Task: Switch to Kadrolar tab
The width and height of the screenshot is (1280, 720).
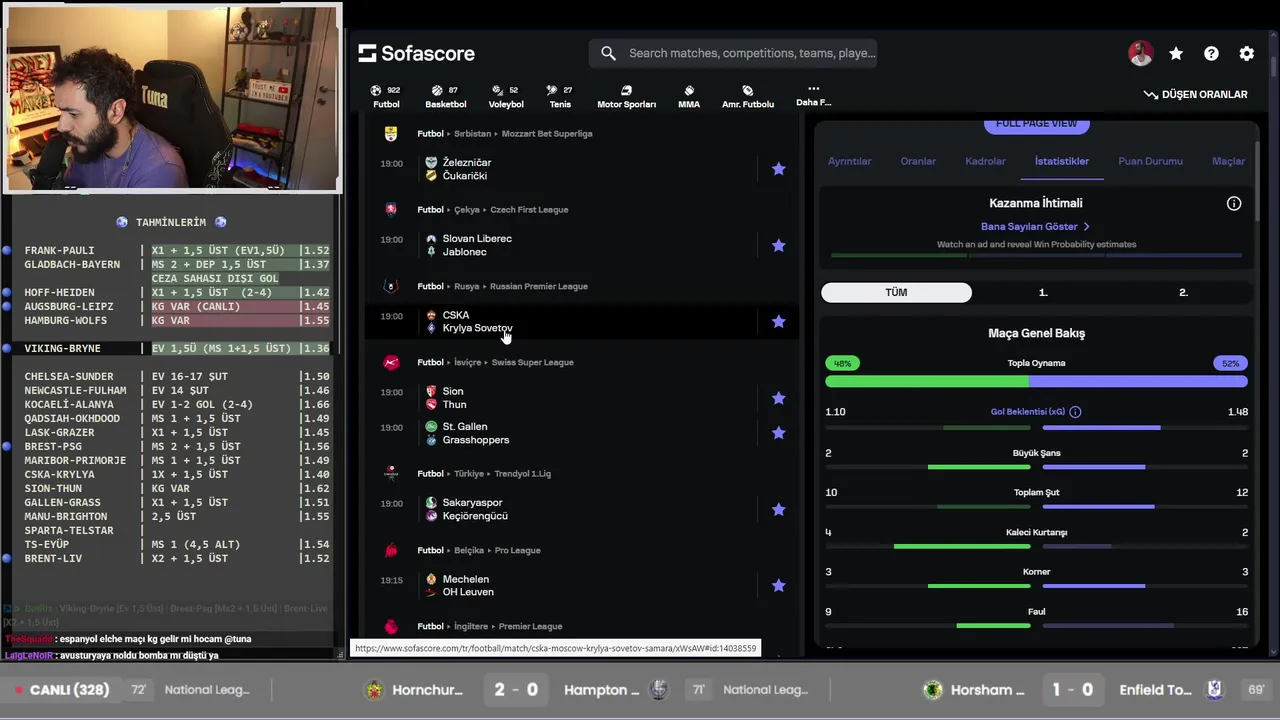Action: 985,161
